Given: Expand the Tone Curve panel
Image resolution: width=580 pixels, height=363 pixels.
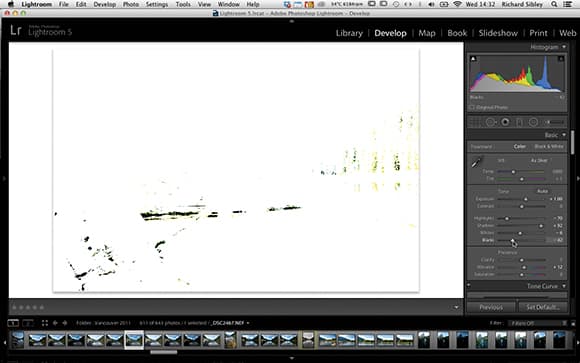Looking at the screenshot, I should click(564, 286).
